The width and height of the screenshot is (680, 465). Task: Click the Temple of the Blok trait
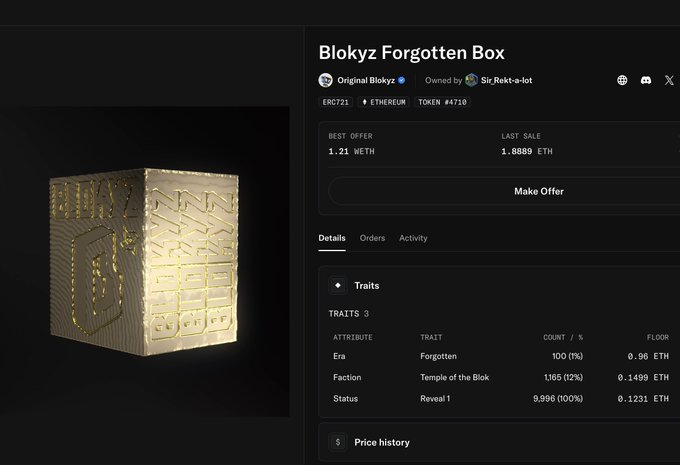point(454,377)
